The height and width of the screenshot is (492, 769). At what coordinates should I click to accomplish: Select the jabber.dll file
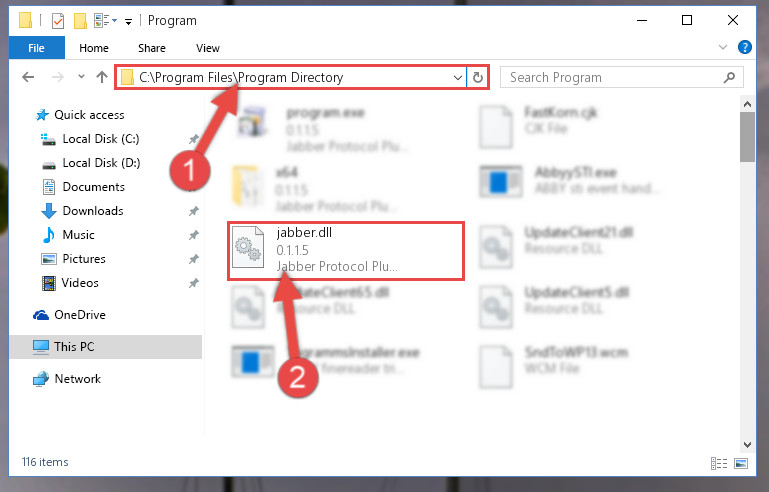coord(346,251)
